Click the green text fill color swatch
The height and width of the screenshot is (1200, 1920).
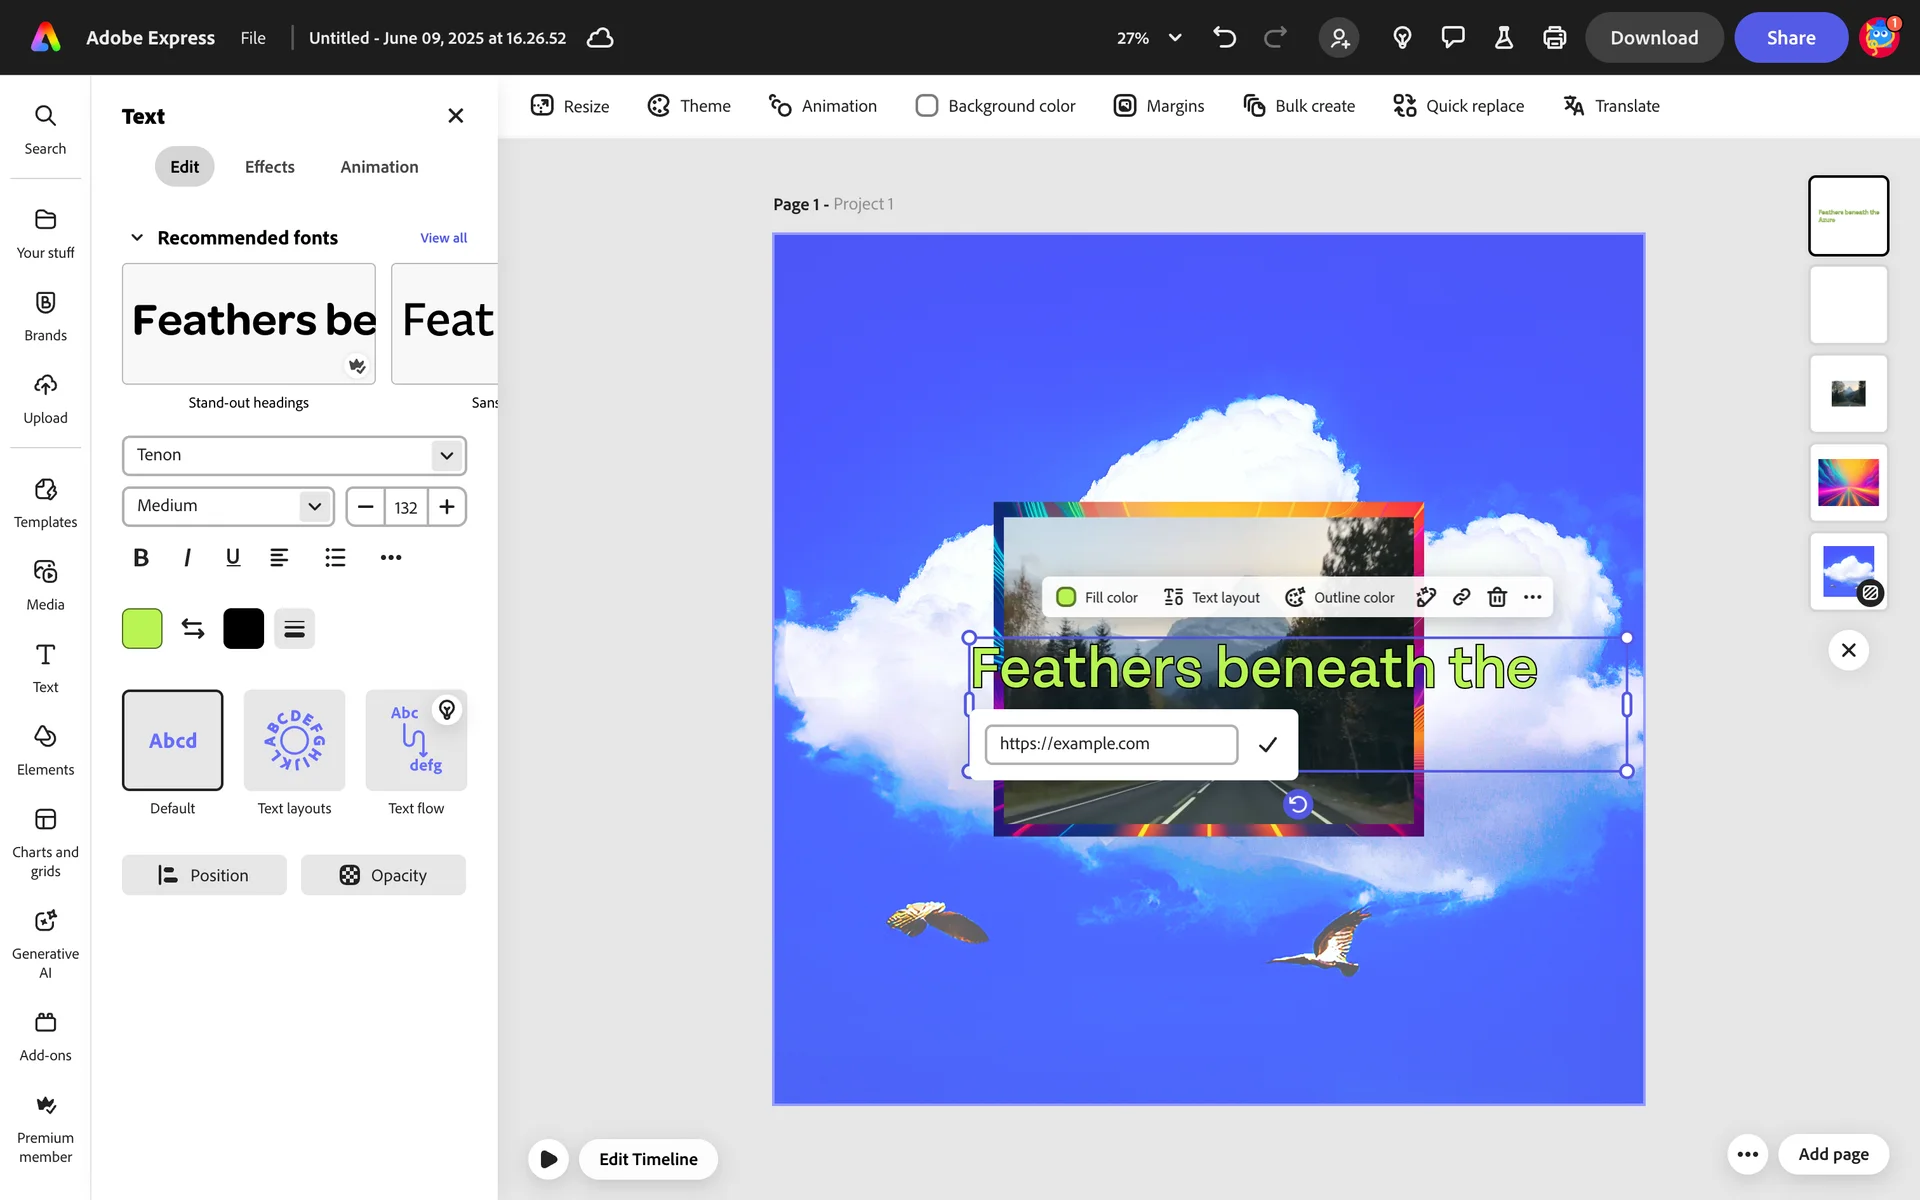pos(142,628)
